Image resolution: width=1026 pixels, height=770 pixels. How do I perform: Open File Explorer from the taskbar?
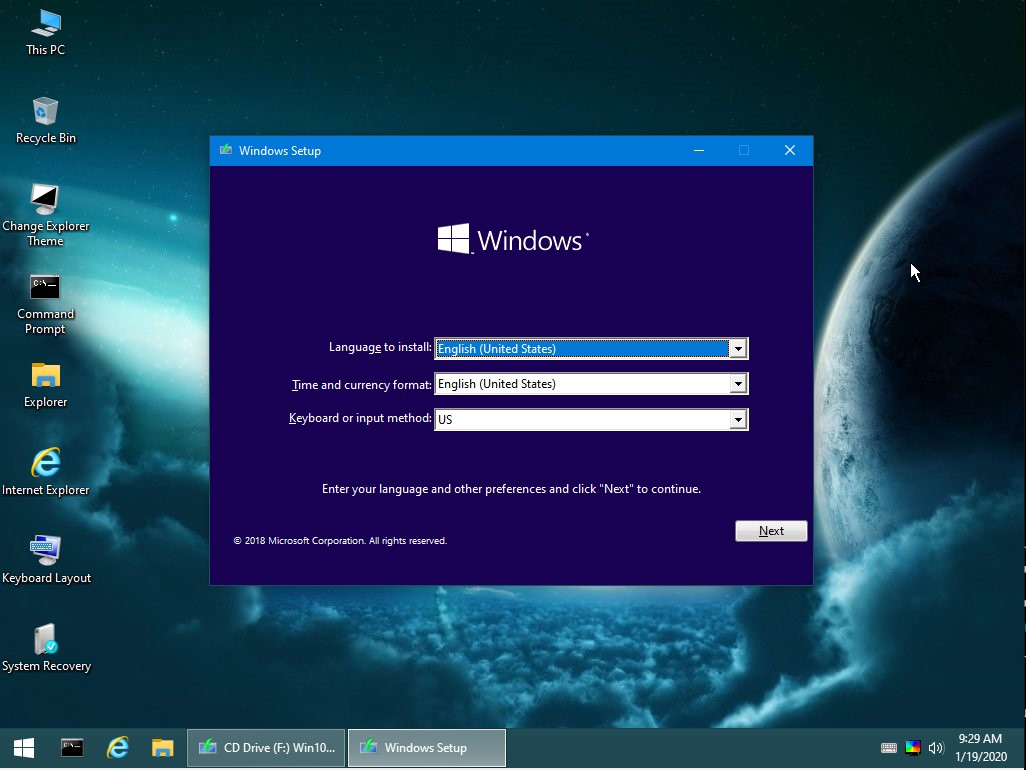coord(162,748)
